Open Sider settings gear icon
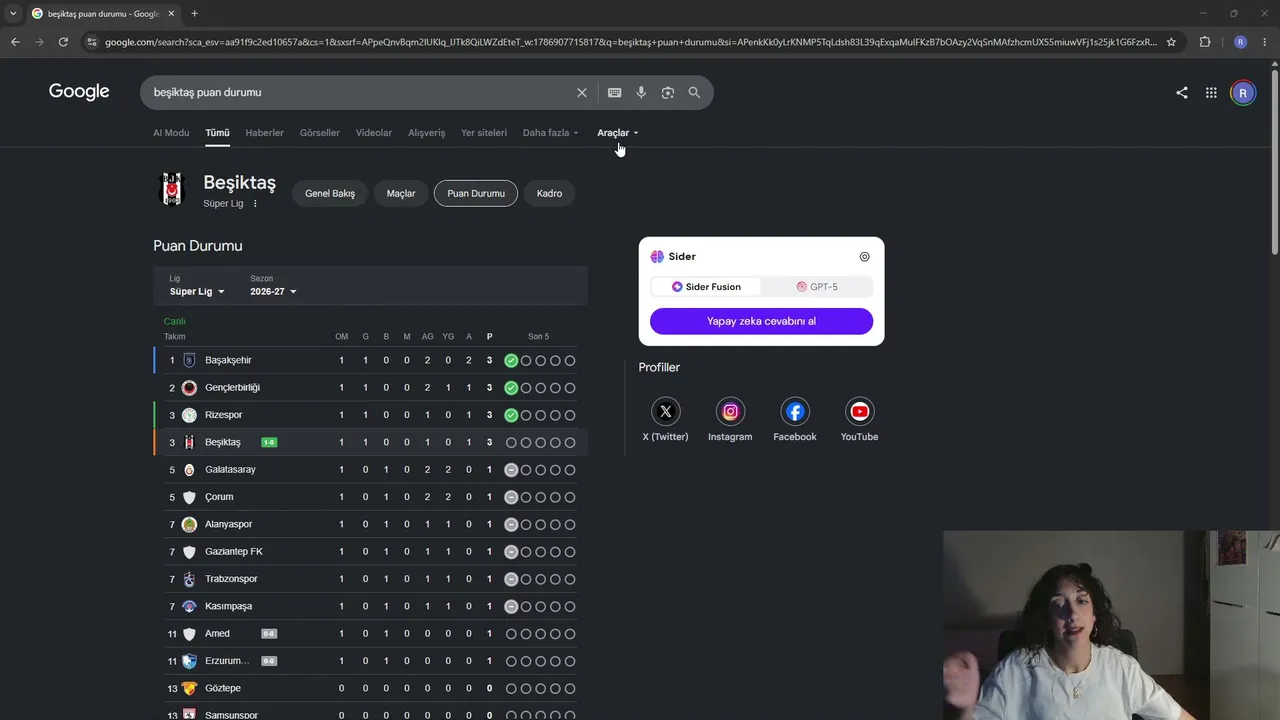1280x720 pixels. pos(865,257)
